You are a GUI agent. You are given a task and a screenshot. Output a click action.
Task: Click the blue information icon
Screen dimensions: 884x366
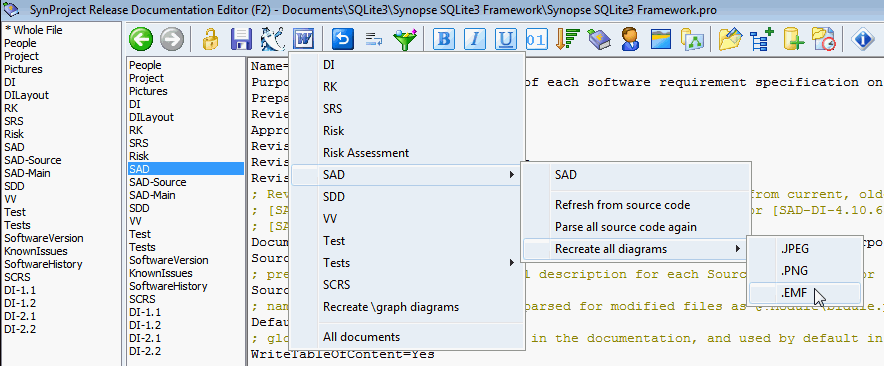point(862,39)
